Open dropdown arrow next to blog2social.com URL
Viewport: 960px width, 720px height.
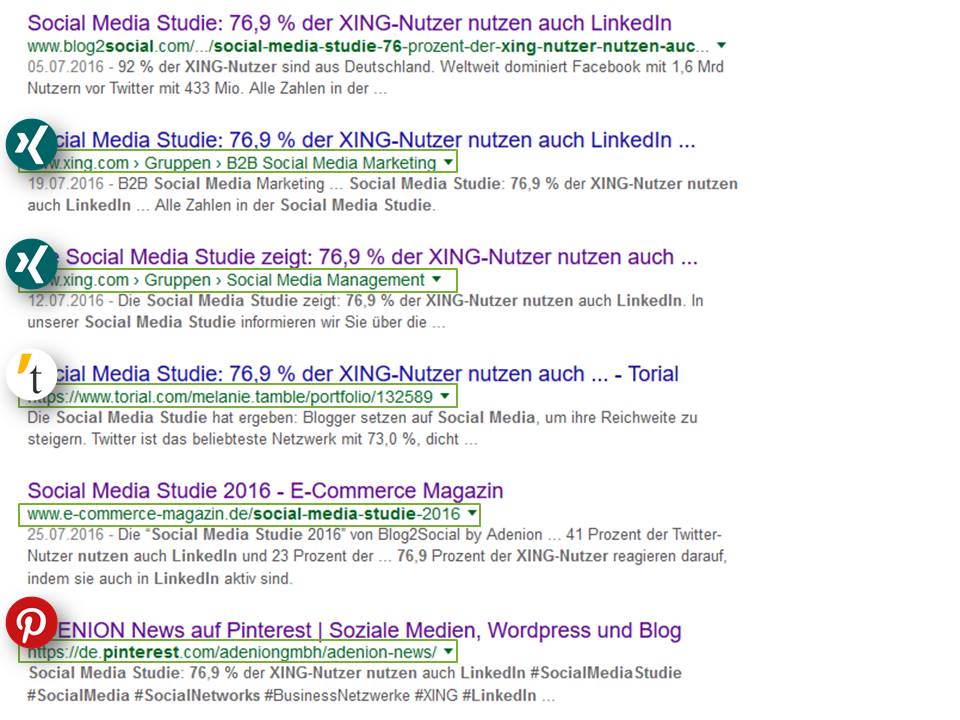click(721, 45)
